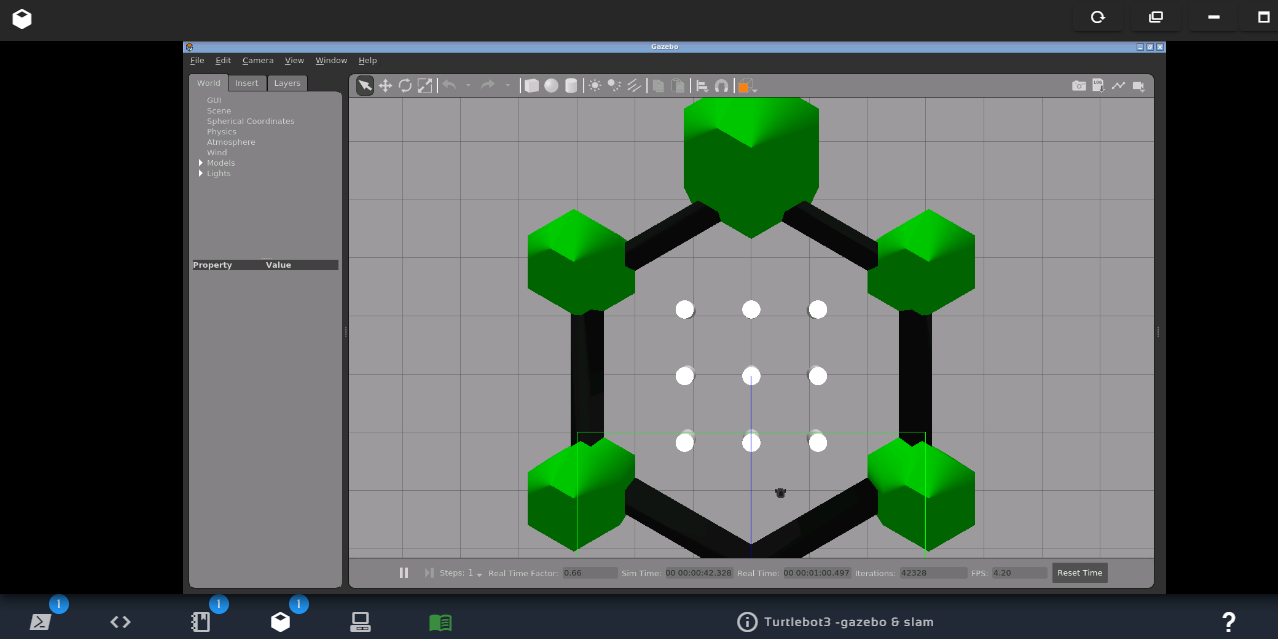
Task: Insert a sphere into the scene
Action: 552,86
